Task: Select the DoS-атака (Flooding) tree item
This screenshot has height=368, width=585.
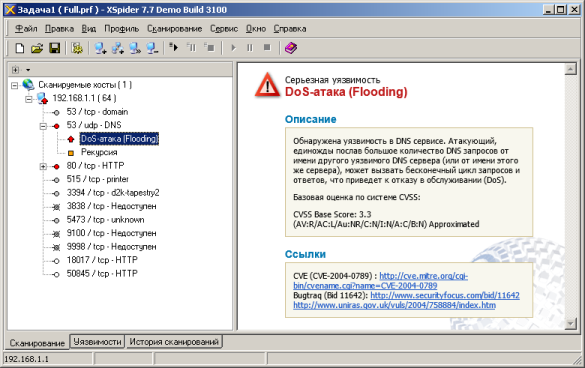Action: click(x=119, y=139)
